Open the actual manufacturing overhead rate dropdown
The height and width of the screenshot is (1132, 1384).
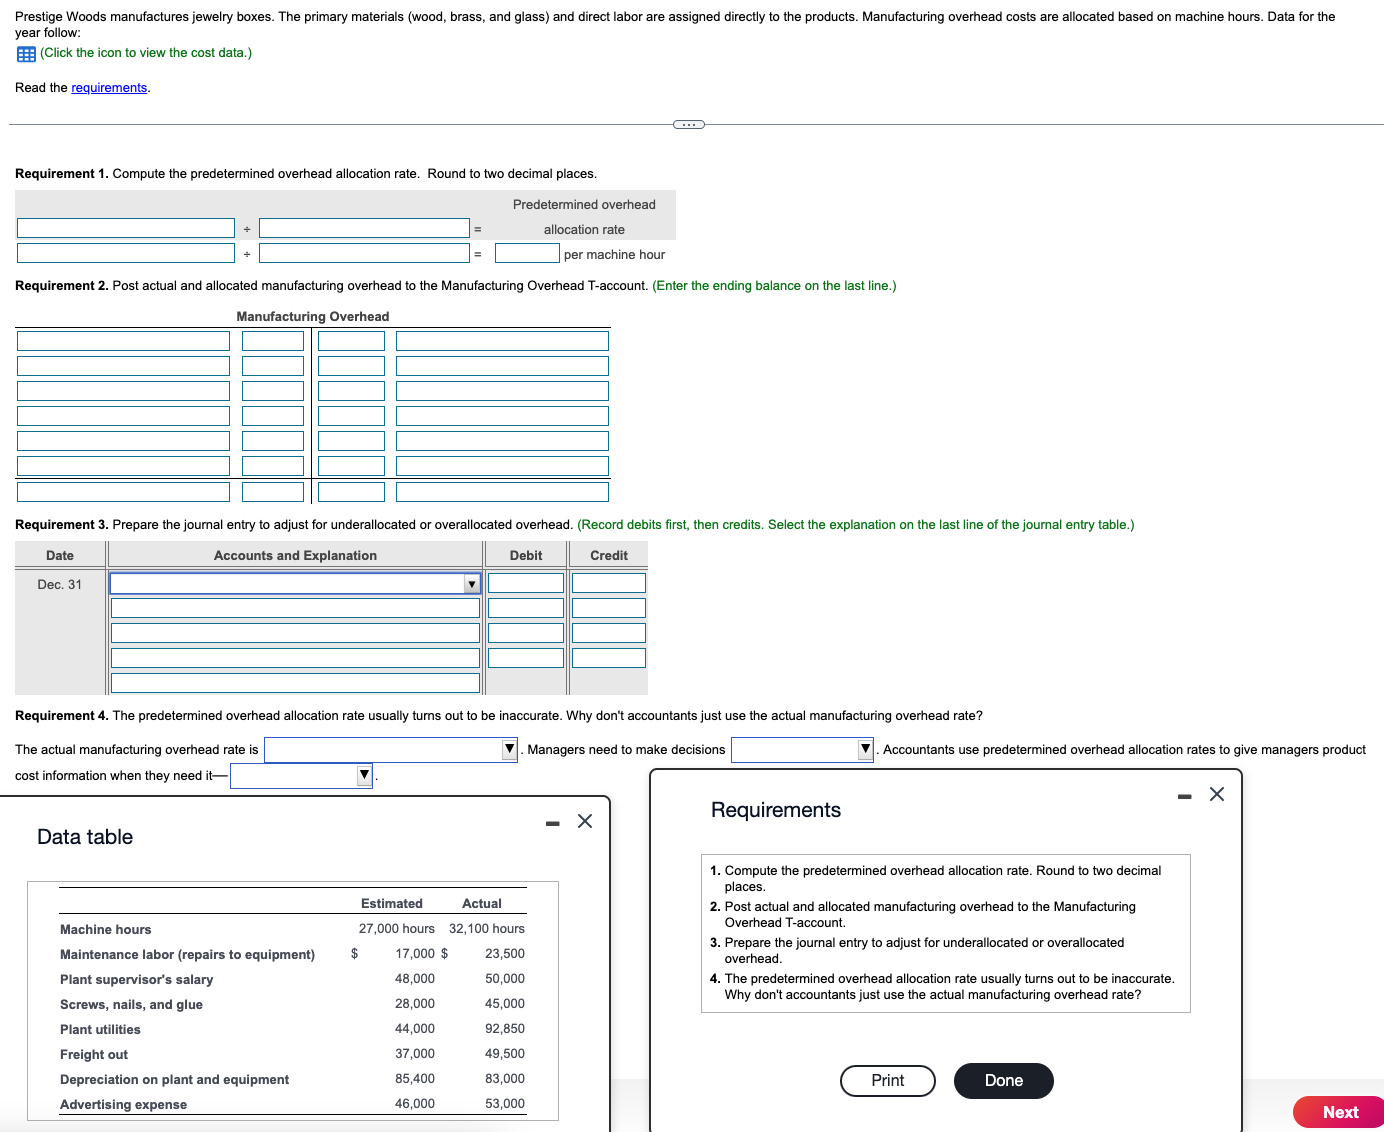coord(507,749)
